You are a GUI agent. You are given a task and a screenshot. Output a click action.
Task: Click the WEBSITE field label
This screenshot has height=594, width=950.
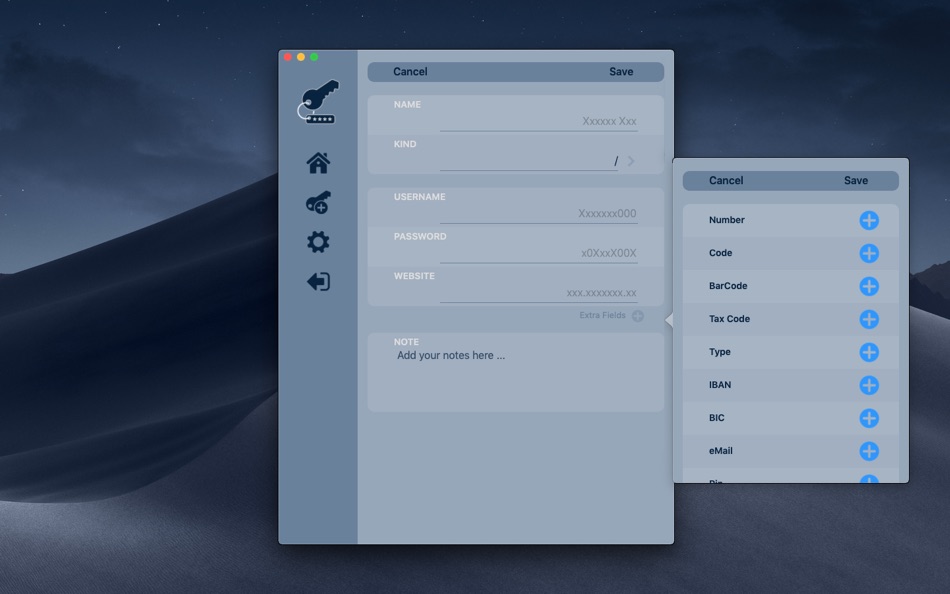(414, 276)
